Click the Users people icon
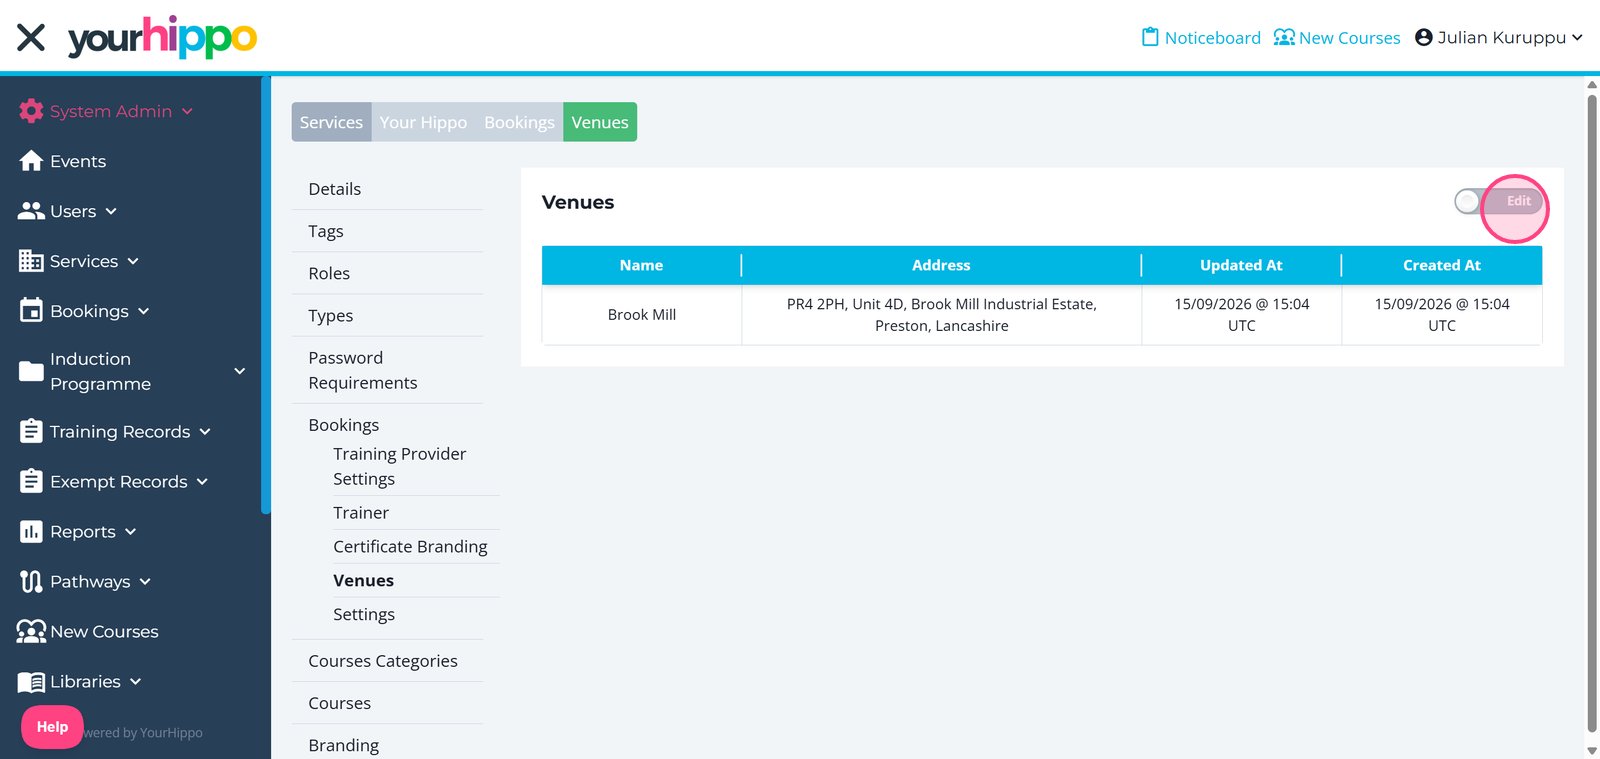1600x759 pixels. pos(31,211)
